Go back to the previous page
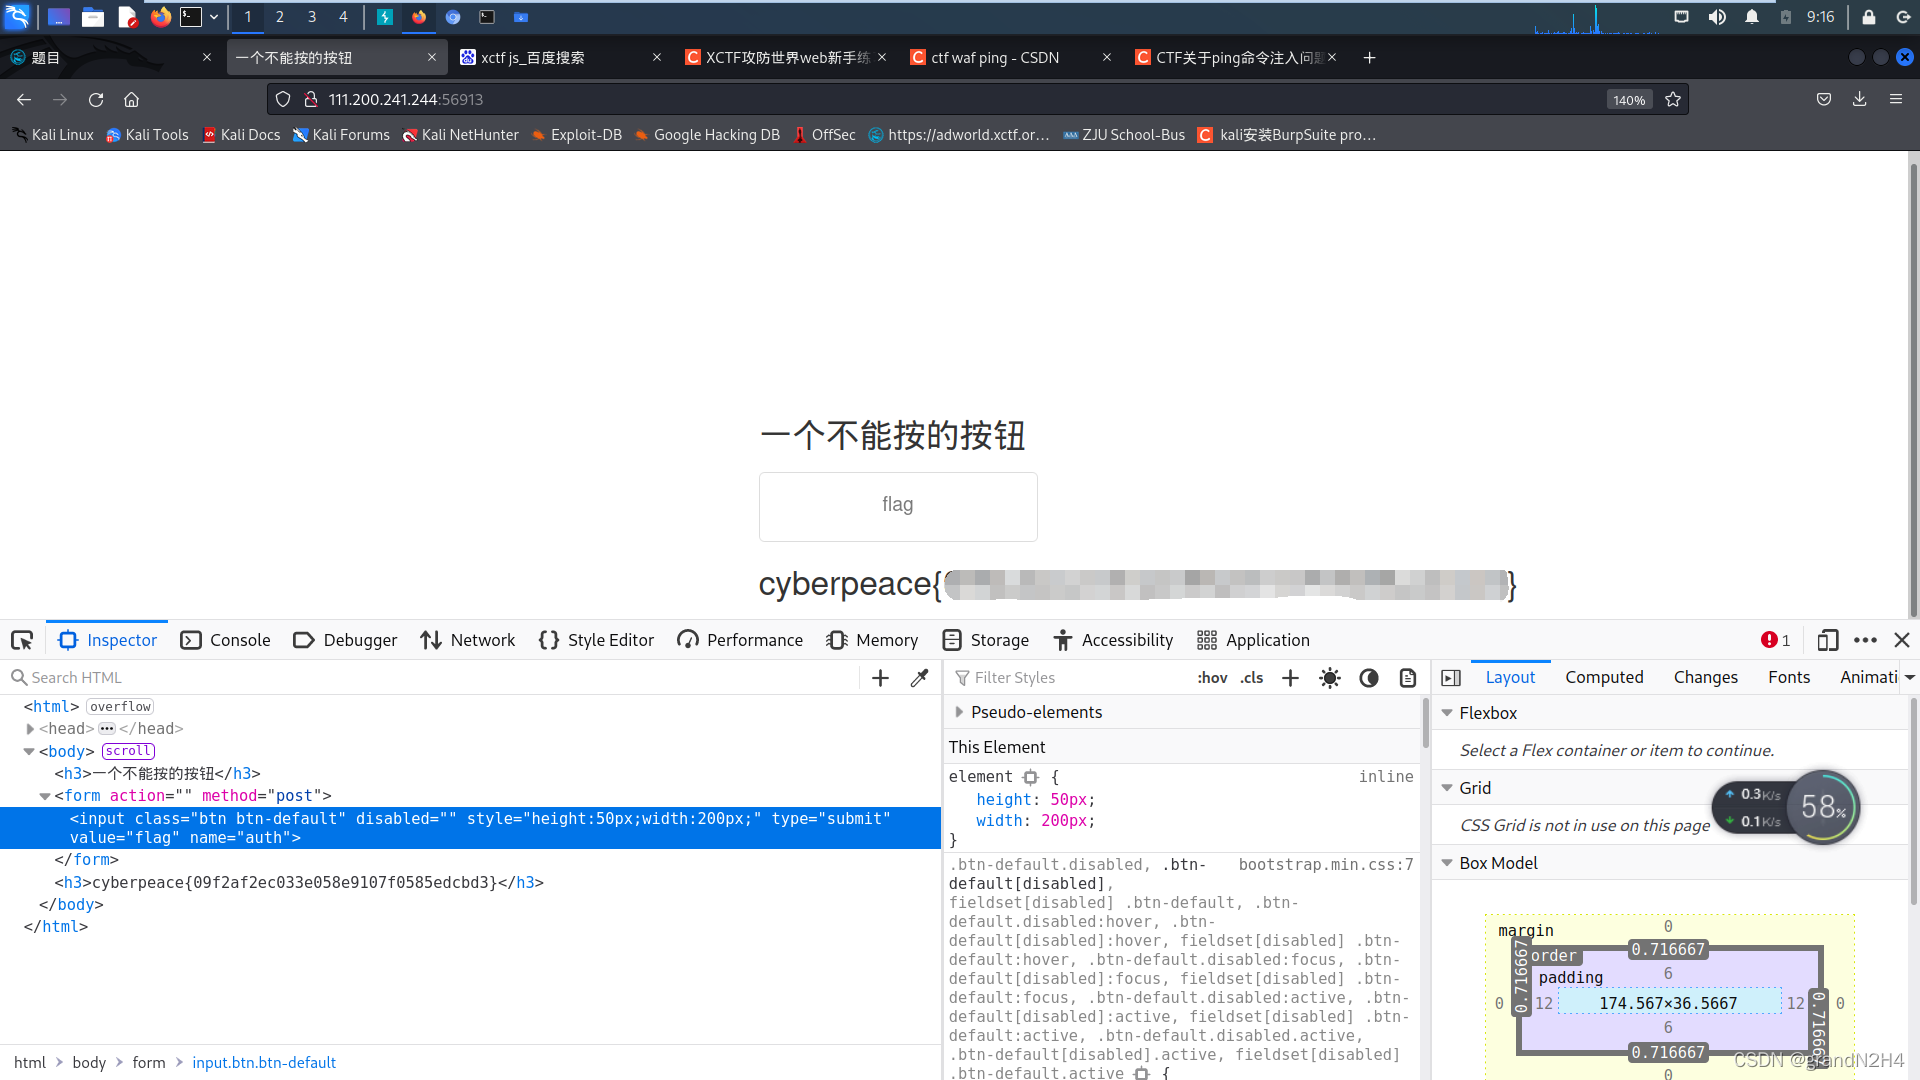Screen dimensions: 1920x1080 click(x=24, y=99)
